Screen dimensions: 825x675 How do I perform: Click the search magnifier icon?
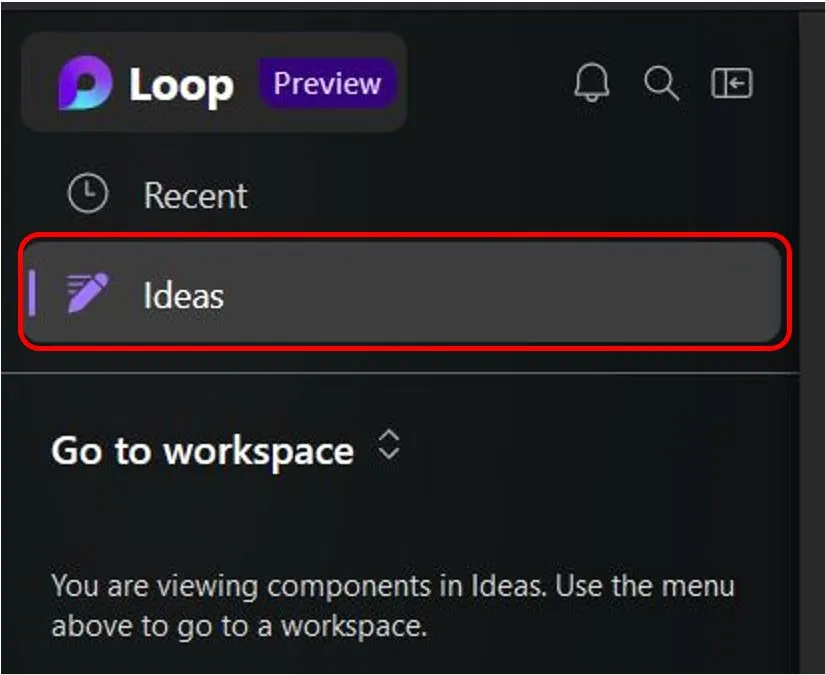[x=662, y=83]
